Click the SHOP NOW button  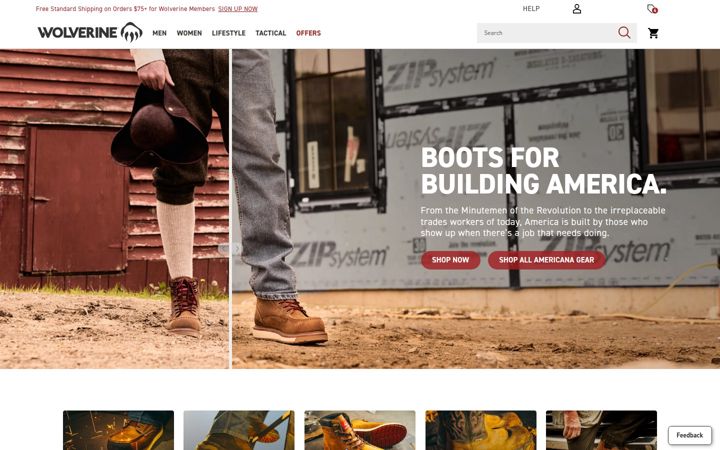450,260
